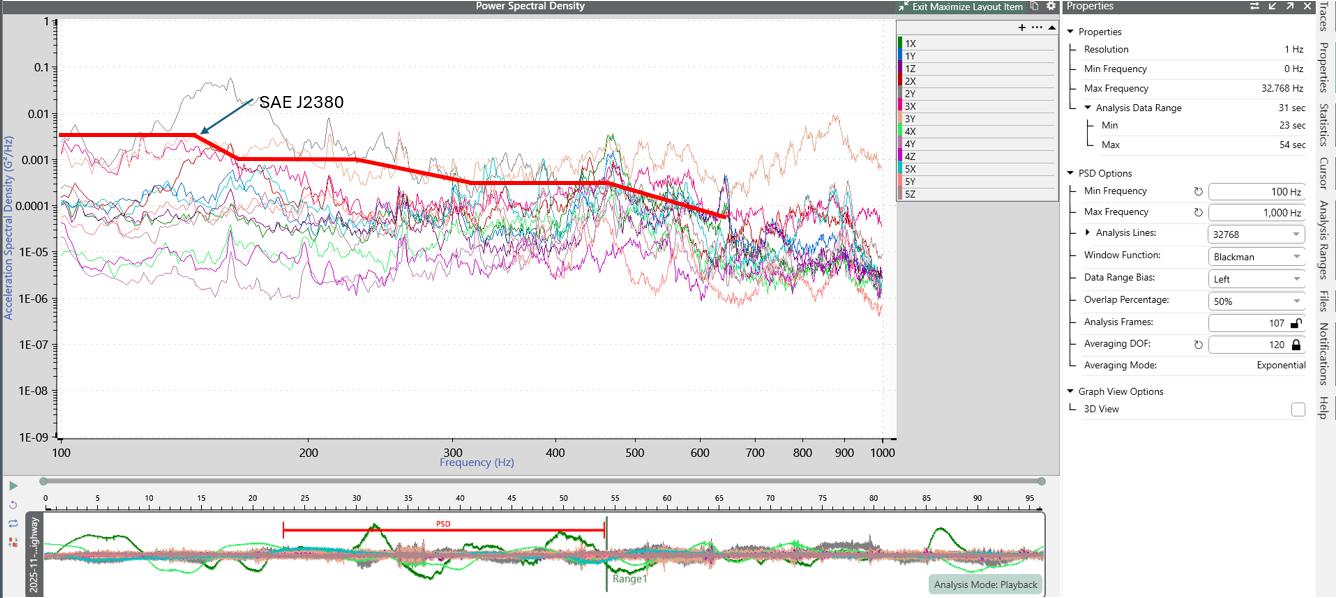
Task: Click the loop playback icon
Action: point(13,523)
